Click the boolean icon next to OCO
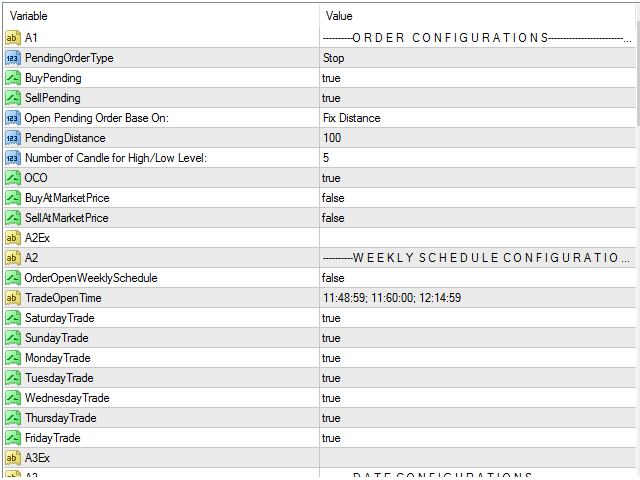Viewport: 640px width, 480px height. pos(13,178)
